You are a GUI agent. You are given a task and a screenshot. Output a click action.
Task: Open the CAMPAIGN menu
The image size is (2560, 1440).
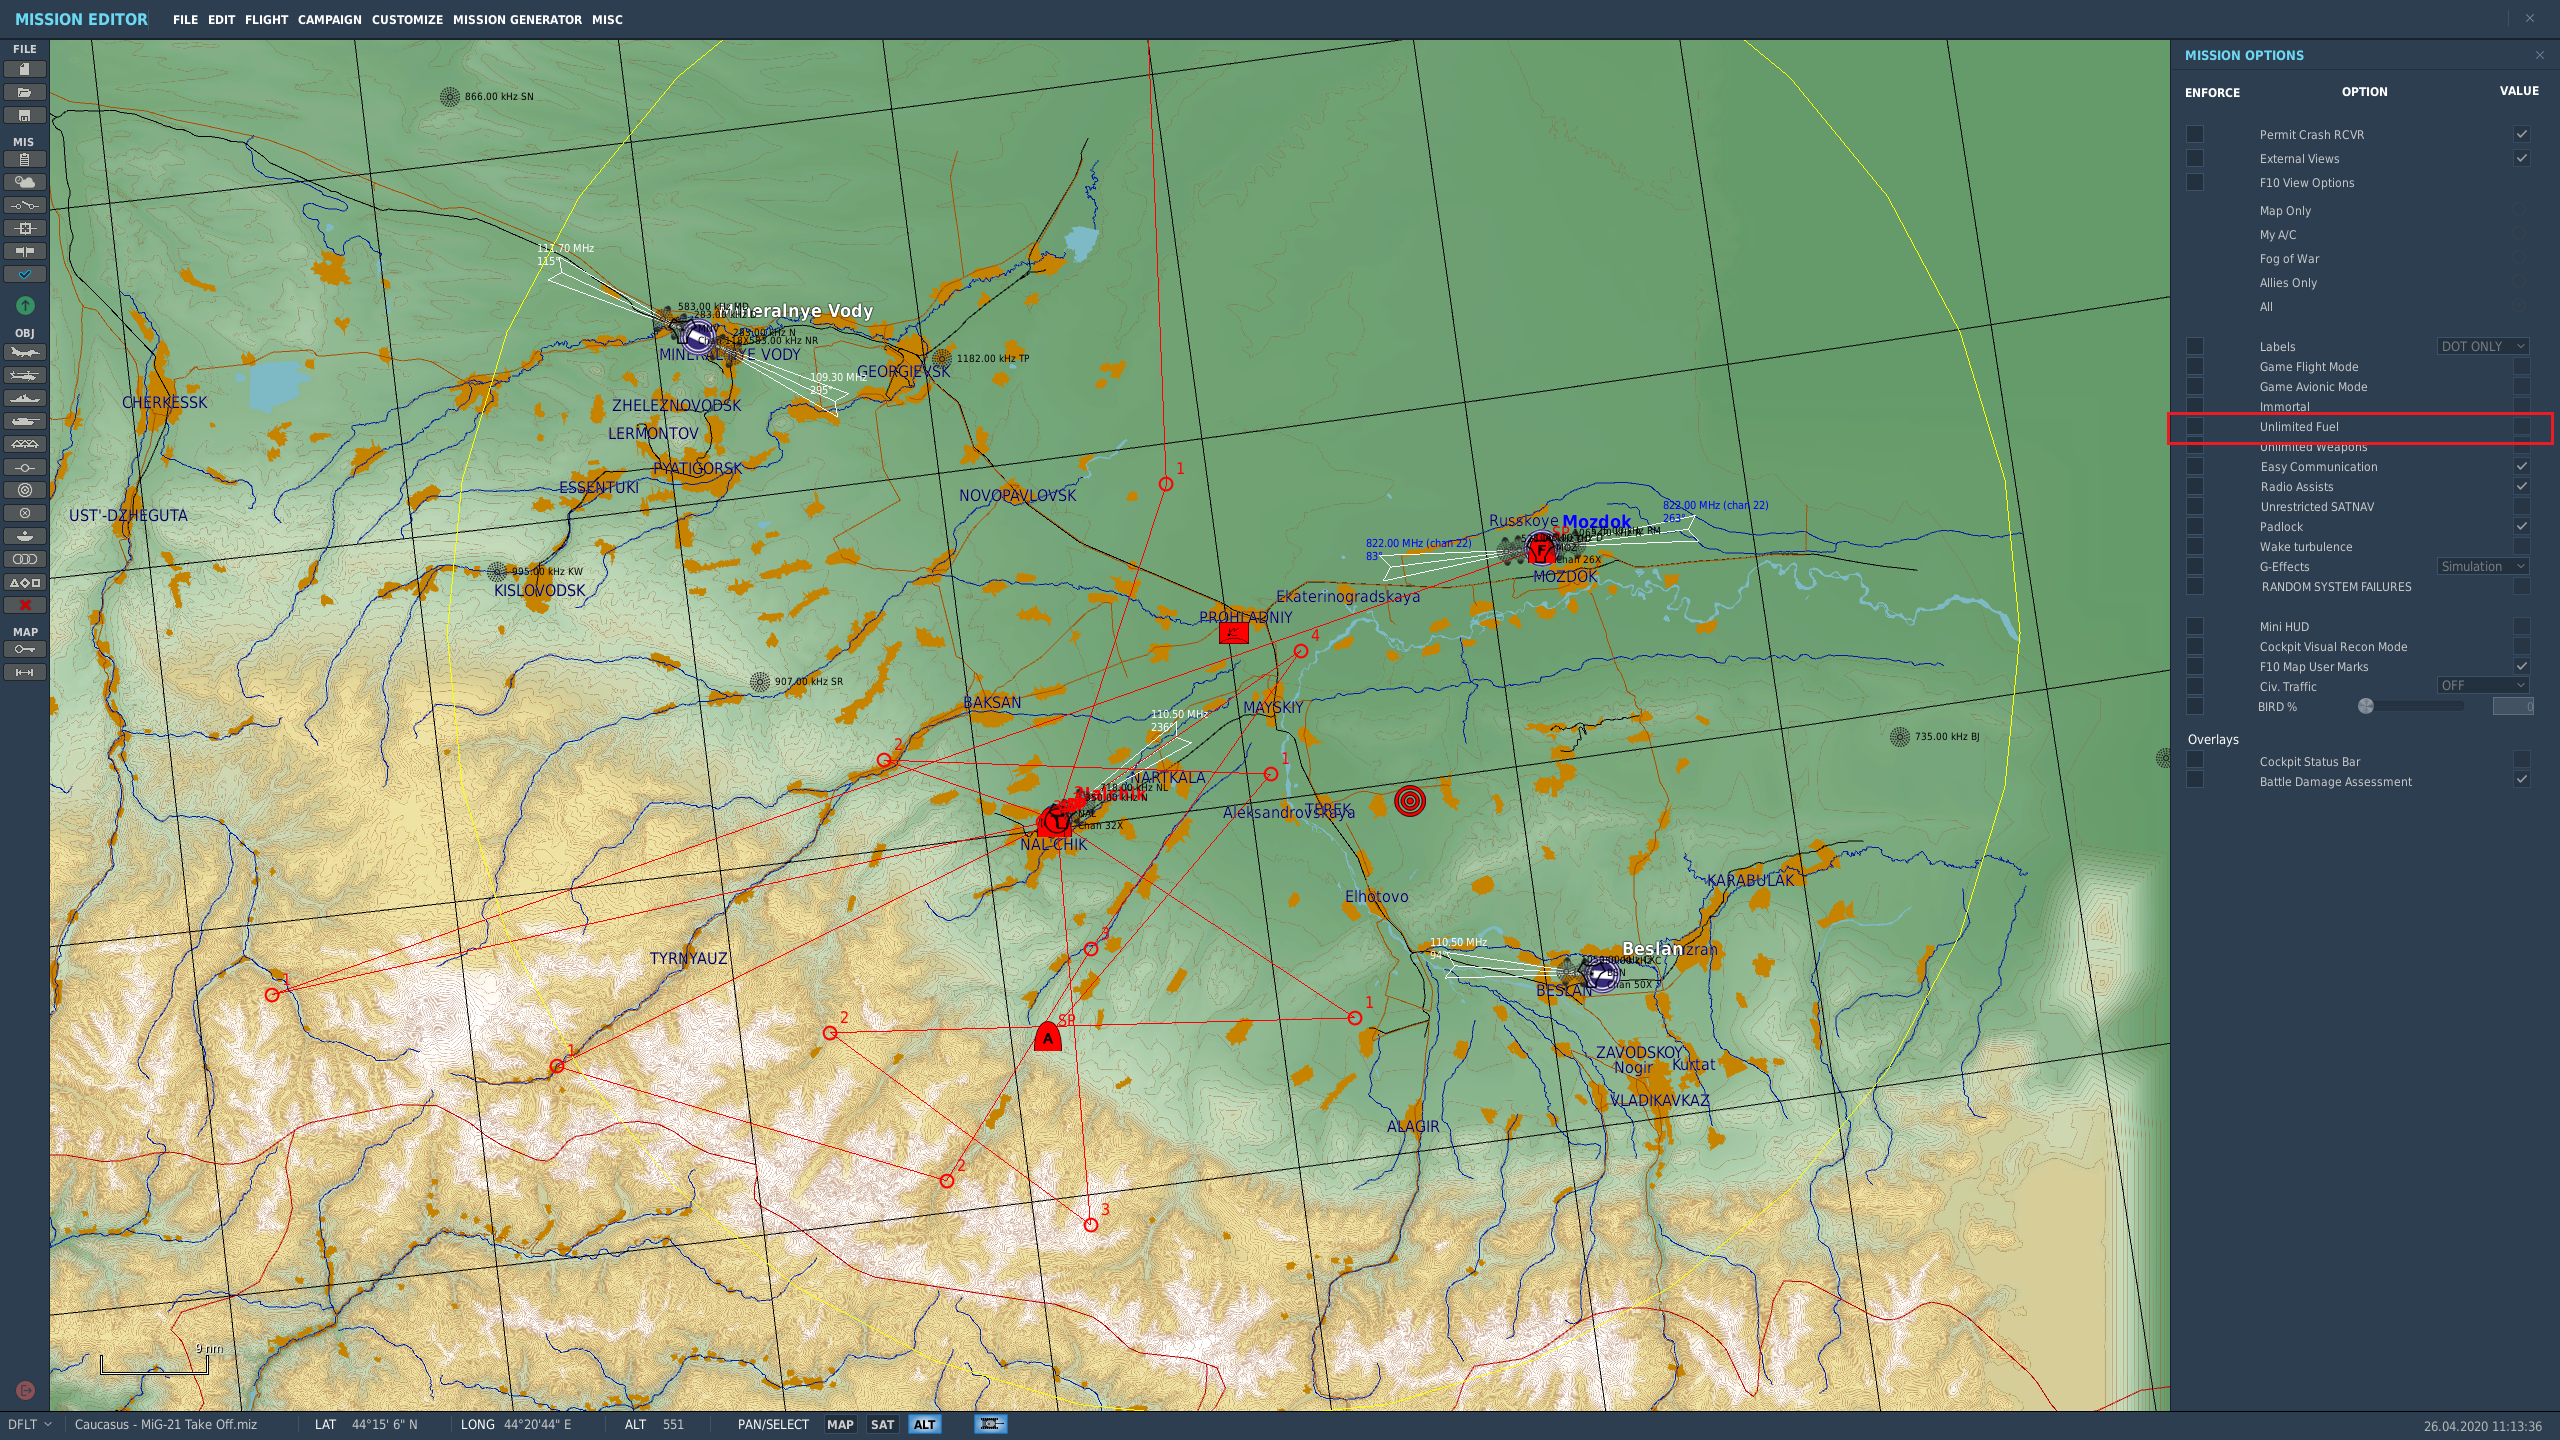329,19
